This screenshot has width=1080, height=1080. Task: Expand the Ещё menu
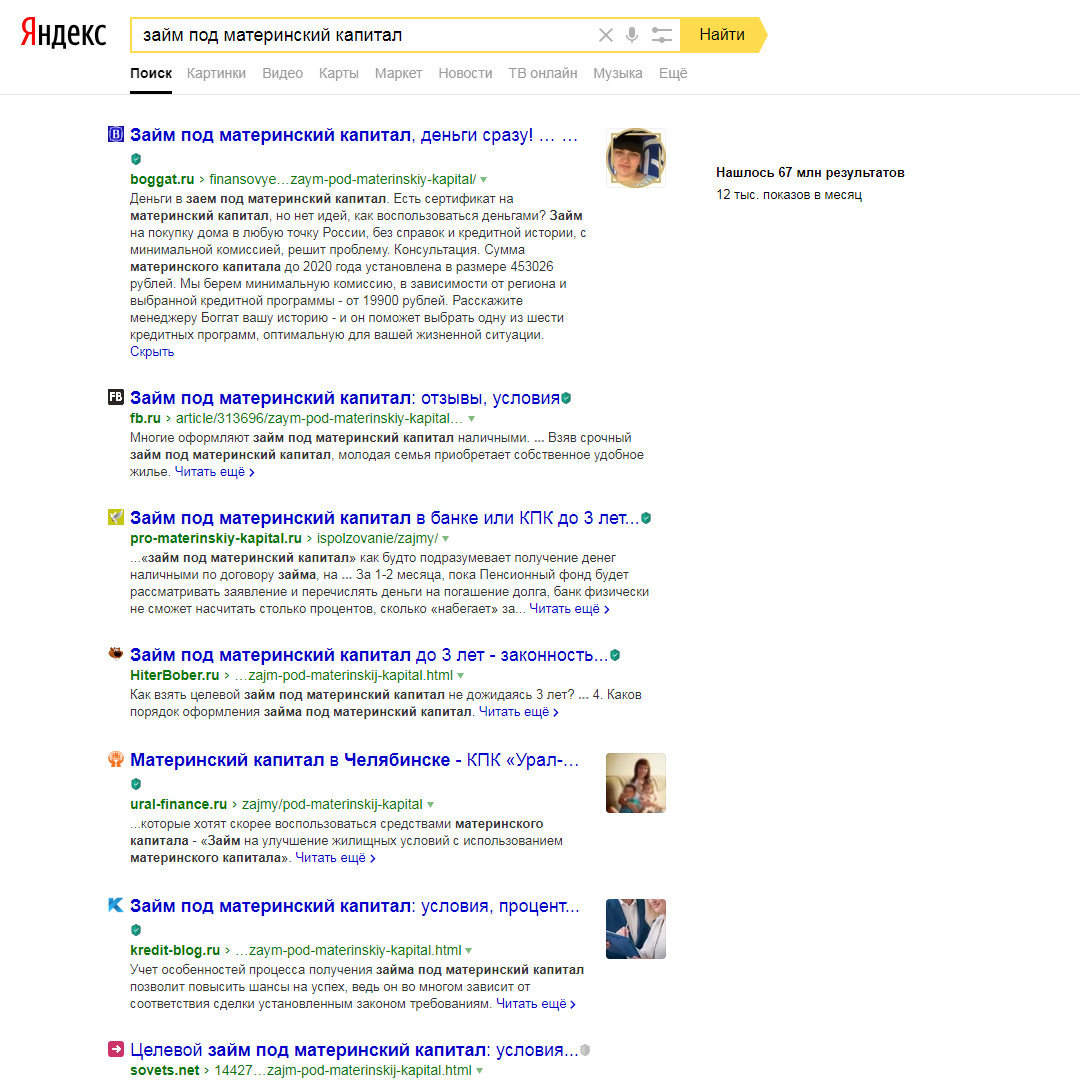tap(673, 73)
